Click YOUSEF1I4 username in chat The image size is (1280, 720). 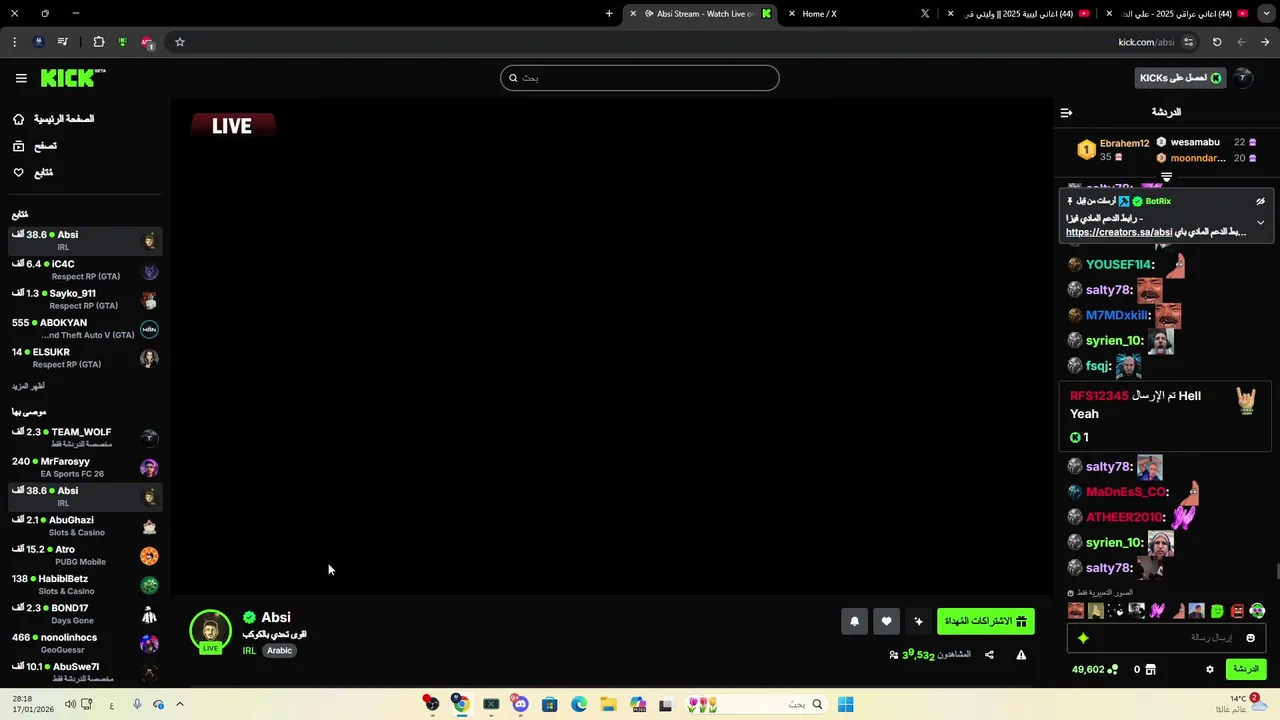point(1119,265)
